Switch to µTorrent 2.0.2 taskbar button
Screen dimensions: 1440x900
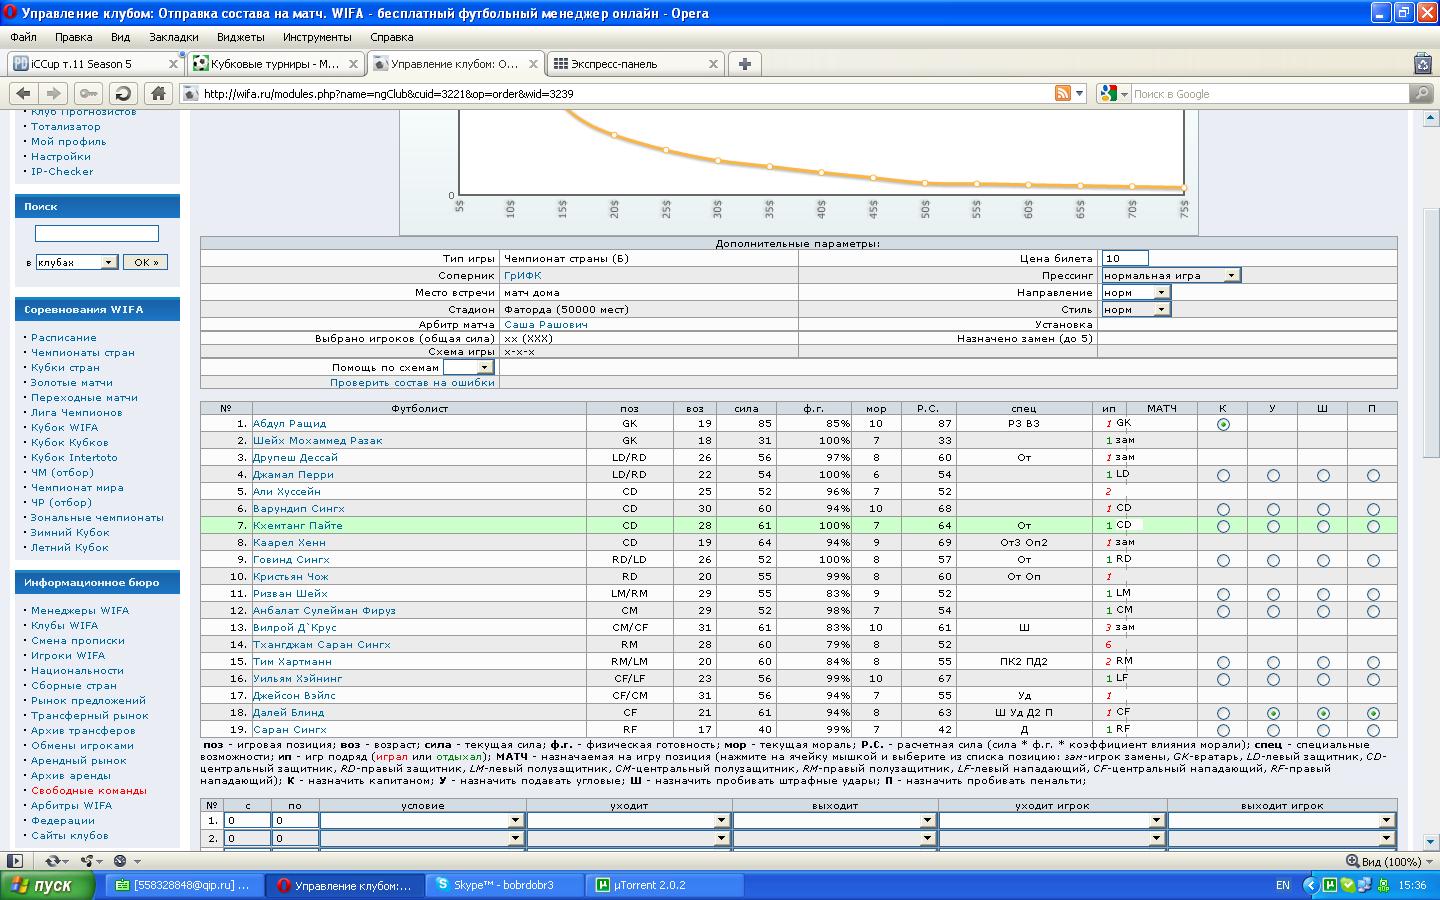665,885
